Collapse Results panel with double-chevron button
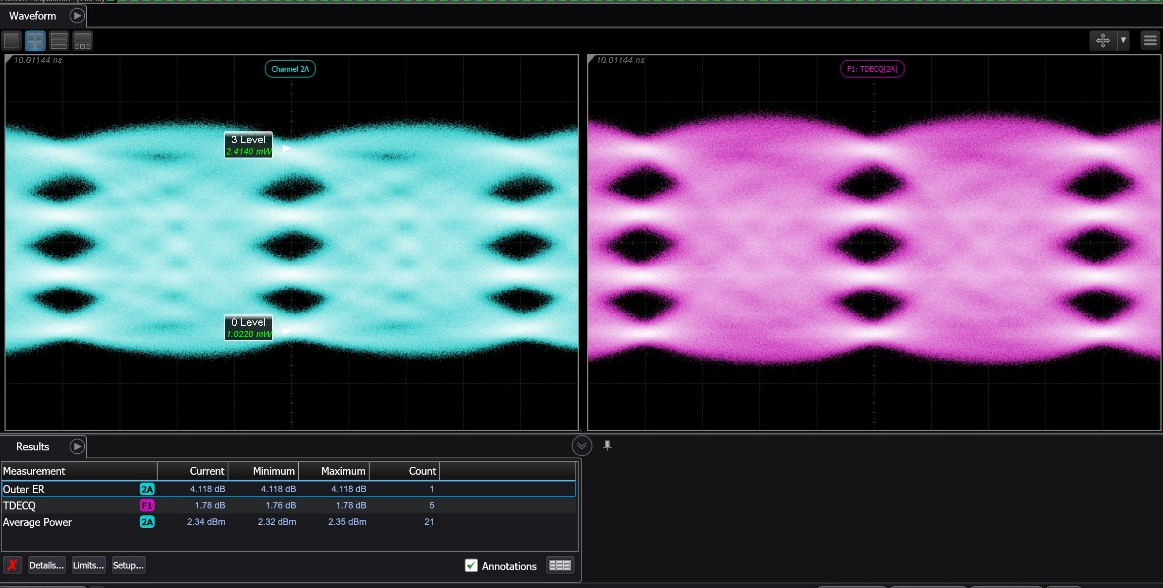The height and width of the screenshot is (588, 1163). click(582, 446)
